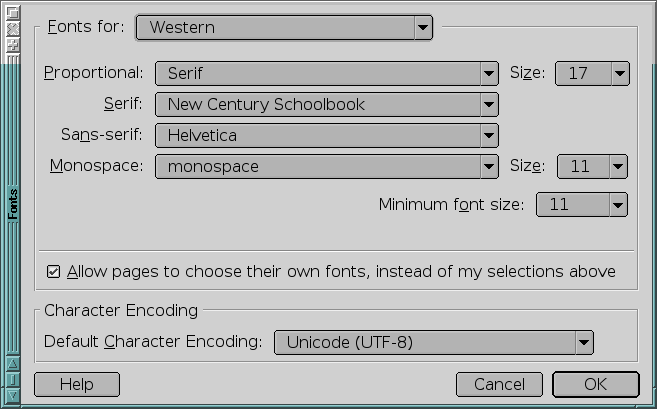Screen dimensions: 657x409
Task: Open the Monospace Size dropdown showing 11
Action: [x=592, y=166]
